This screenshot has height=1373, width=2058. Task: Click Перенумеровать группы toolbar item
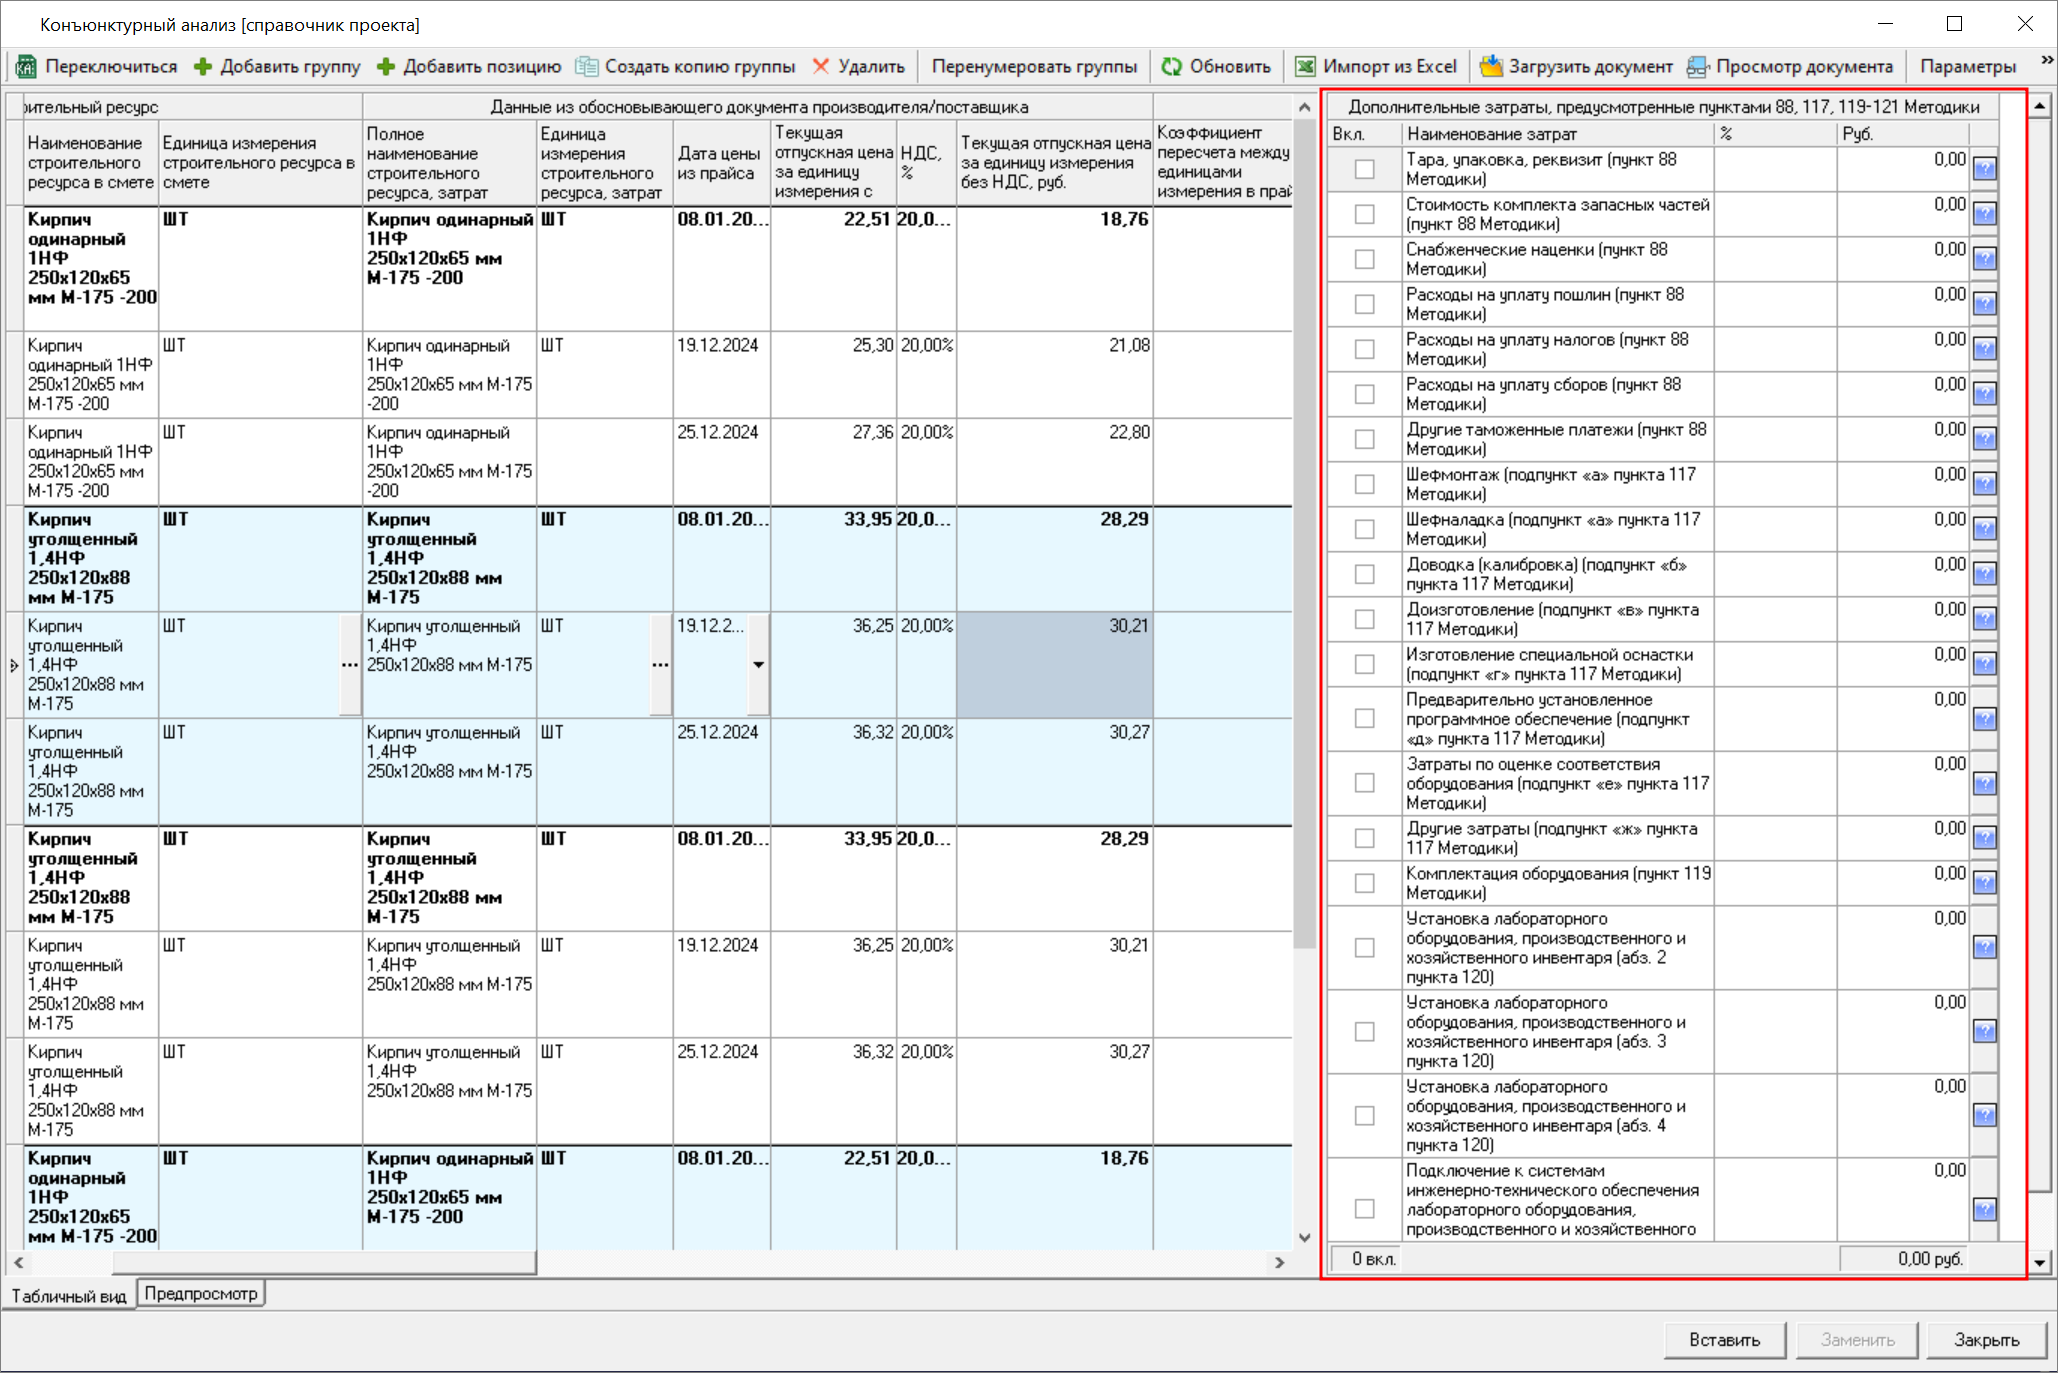(1034, 67)
